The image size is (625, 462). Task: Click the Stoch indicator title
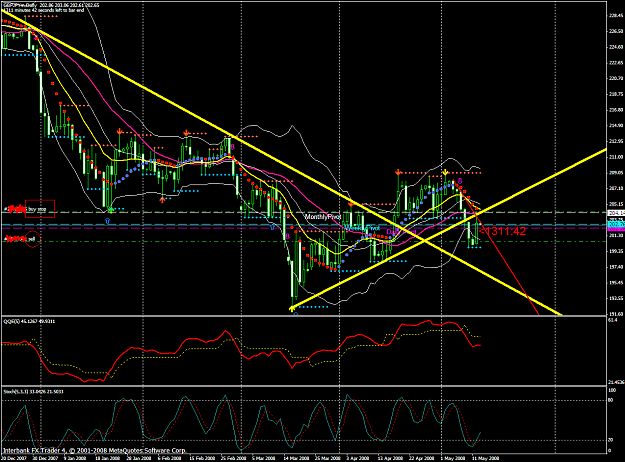(33, 391)
